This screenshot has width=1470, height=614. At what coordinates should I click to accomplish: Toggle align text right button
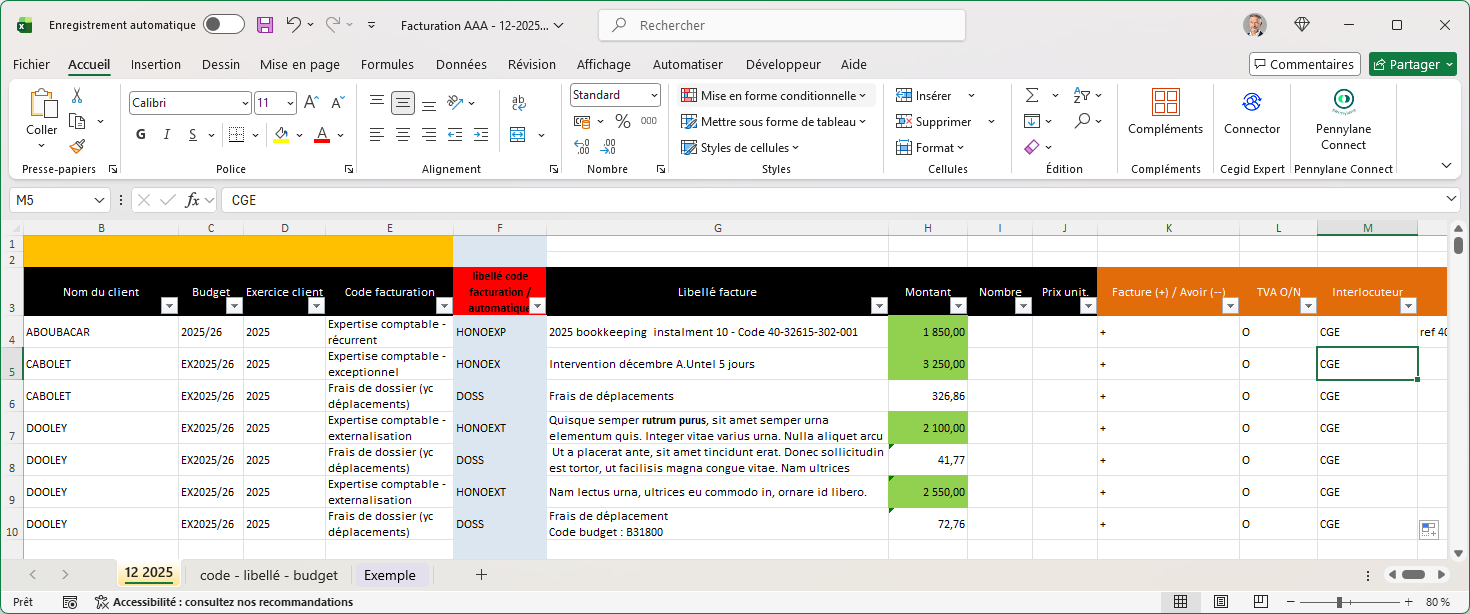[x=429, y=134]
